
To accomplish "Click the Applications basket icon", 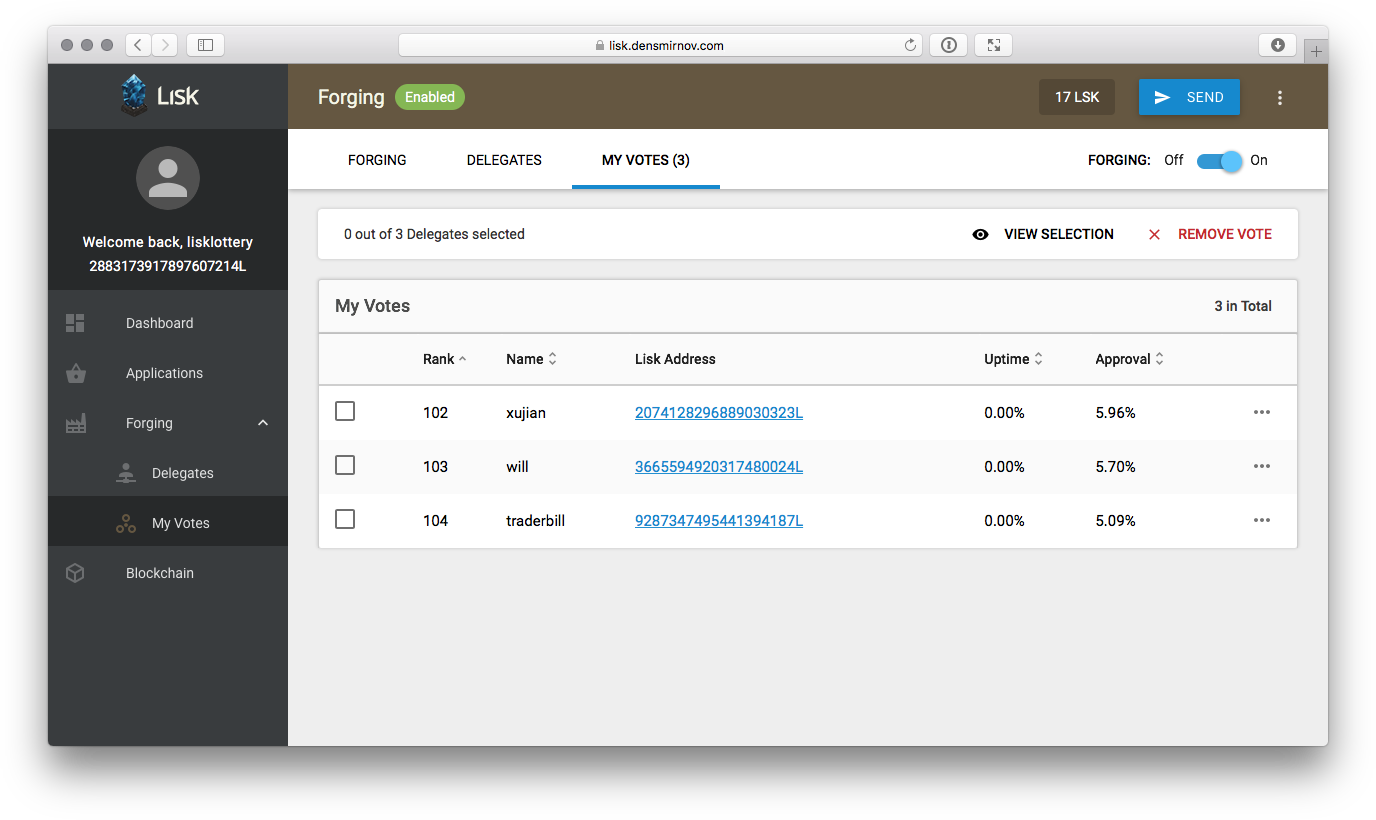I will coord(75,373).
